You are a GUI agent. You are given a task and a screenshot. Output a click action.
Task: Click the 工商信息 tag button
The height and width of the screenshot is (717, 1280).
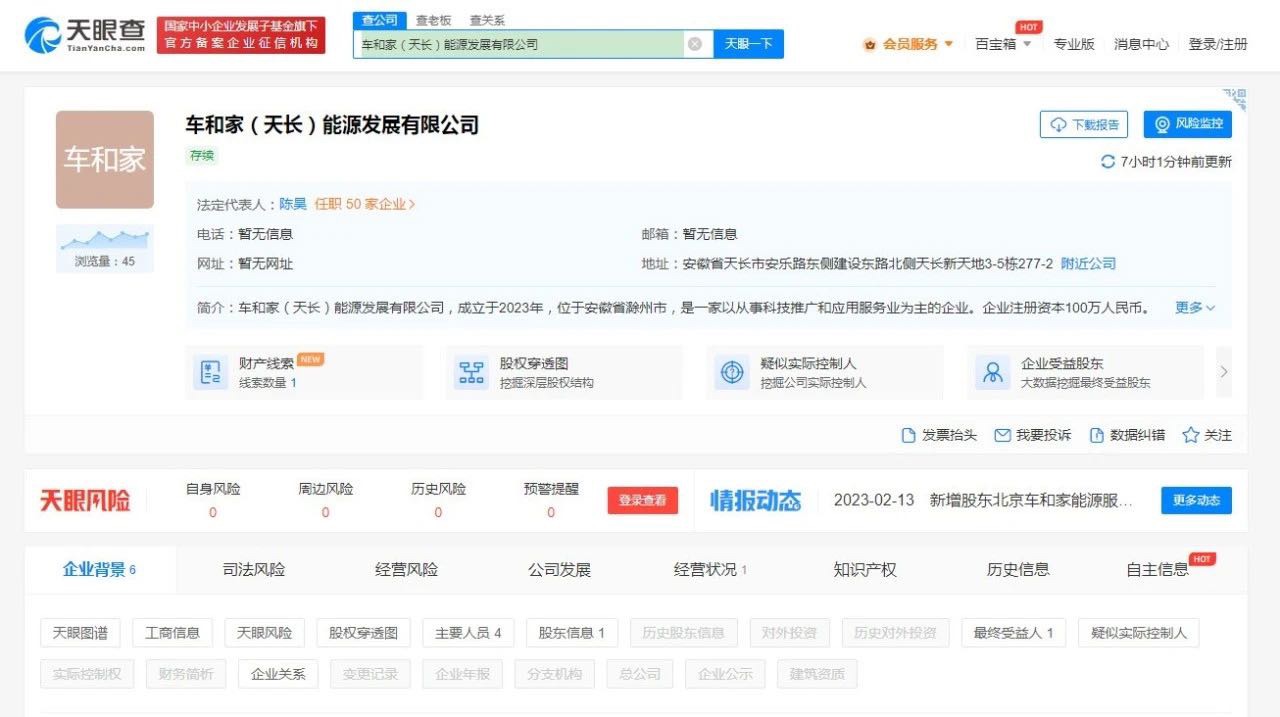(172, 633)
